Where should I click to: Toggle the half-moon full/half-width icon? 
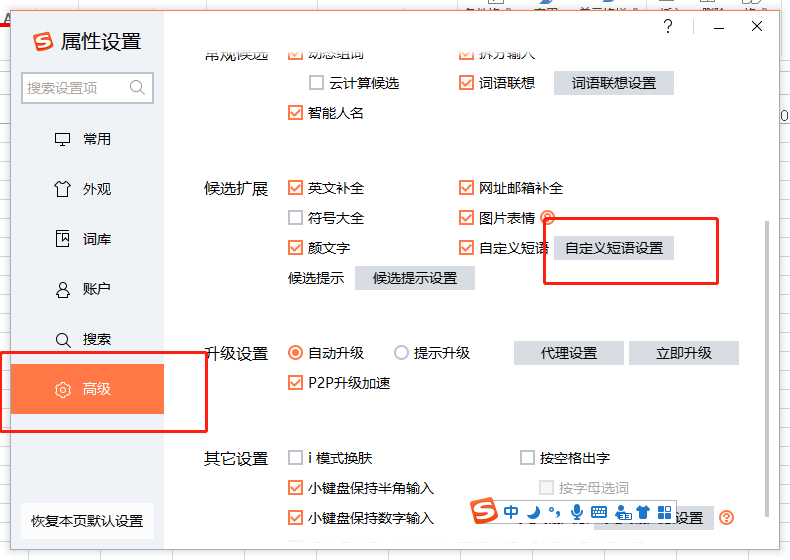(x=533, y=513)
